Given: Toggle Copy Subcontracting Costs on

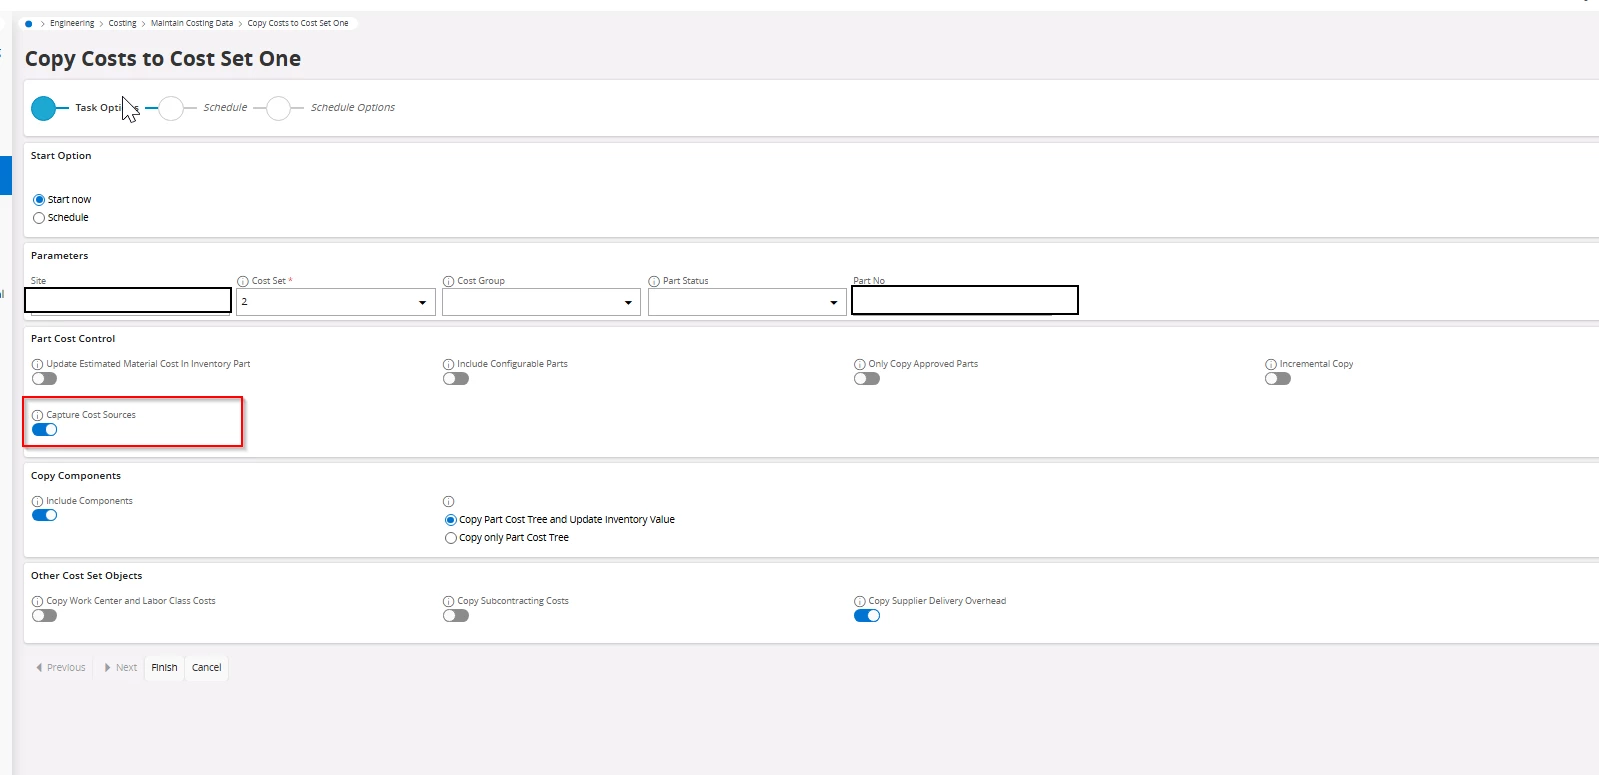Looking at the screenshot, I should tap(456, 616).
